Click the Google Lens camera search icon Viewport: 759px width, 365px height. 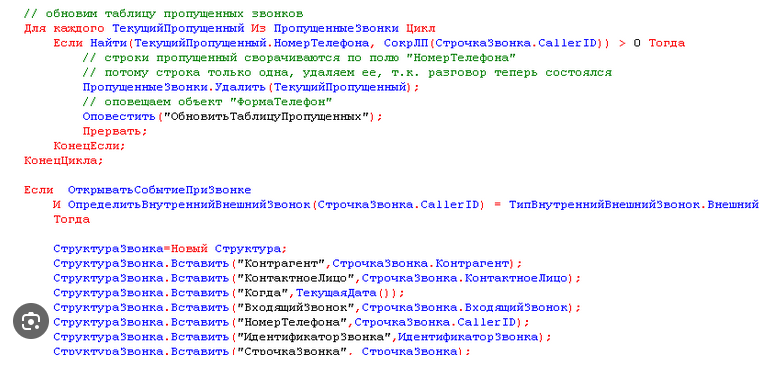pos(31,320)
